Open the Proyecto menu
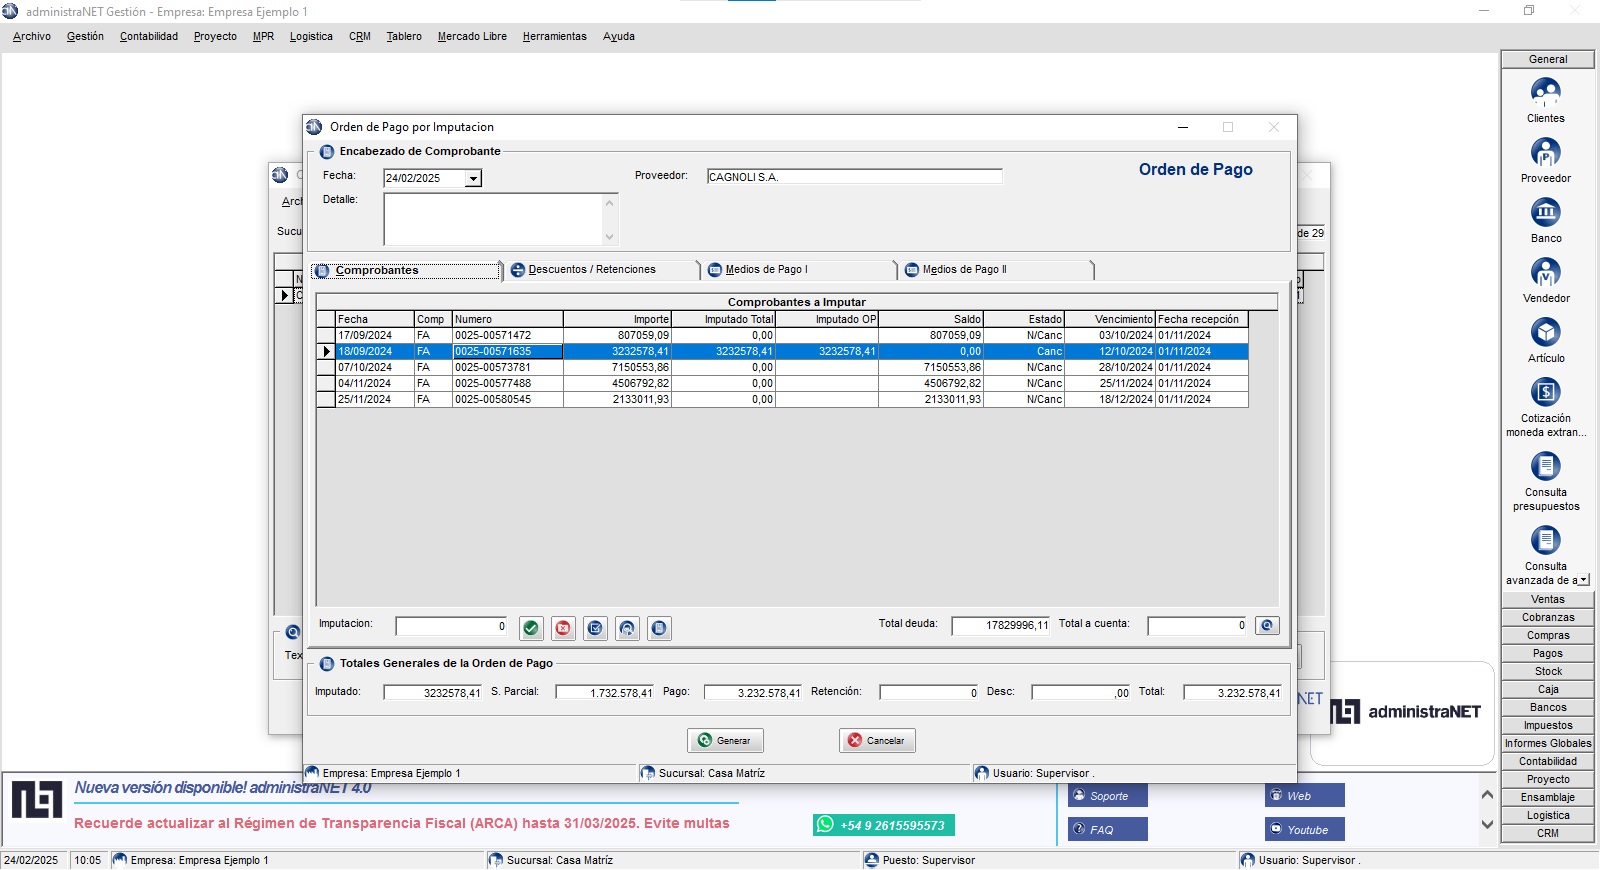Screen dimensions: 1600x870 point(215,36)
